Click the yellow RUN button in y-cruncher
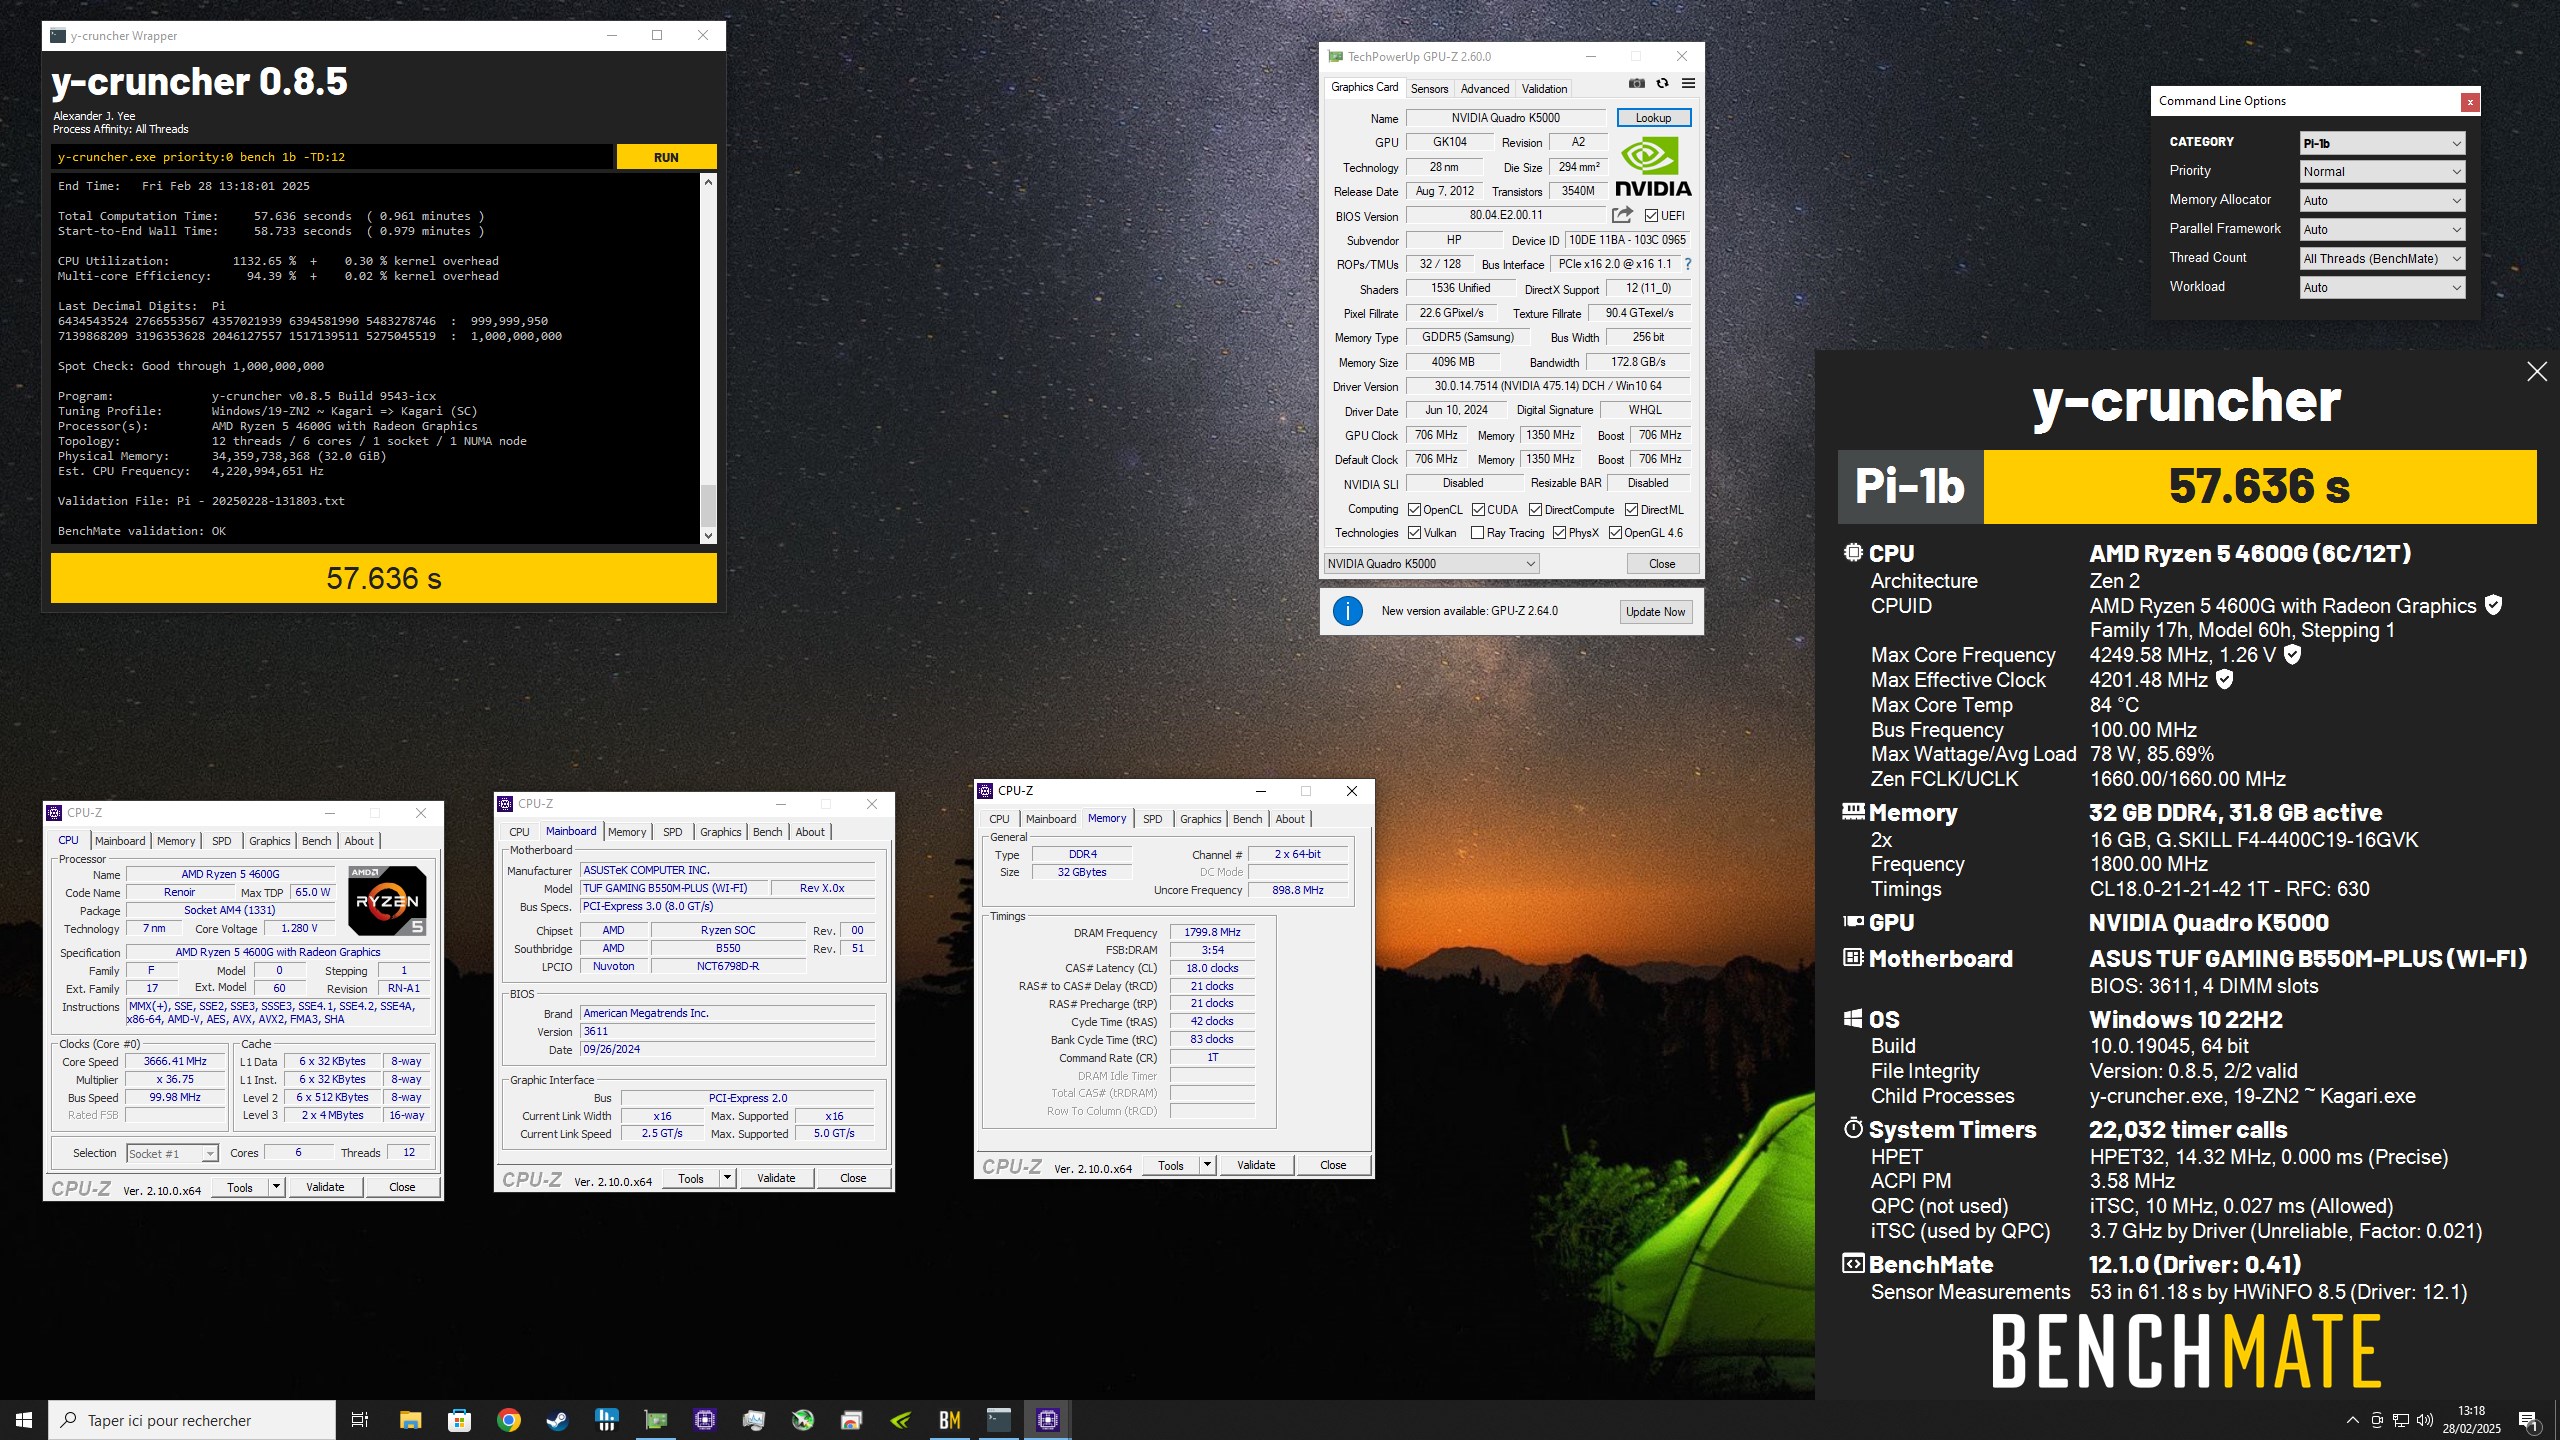The width and height of the screenshot is (2560, 1440). pyautogui.click(x=666, y=157)
